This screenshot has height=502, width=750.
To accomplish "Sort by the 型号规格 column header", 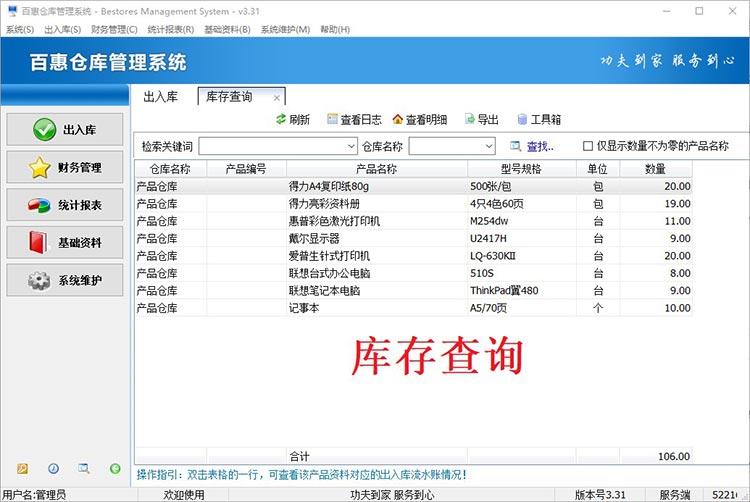I will coord(522,169).
